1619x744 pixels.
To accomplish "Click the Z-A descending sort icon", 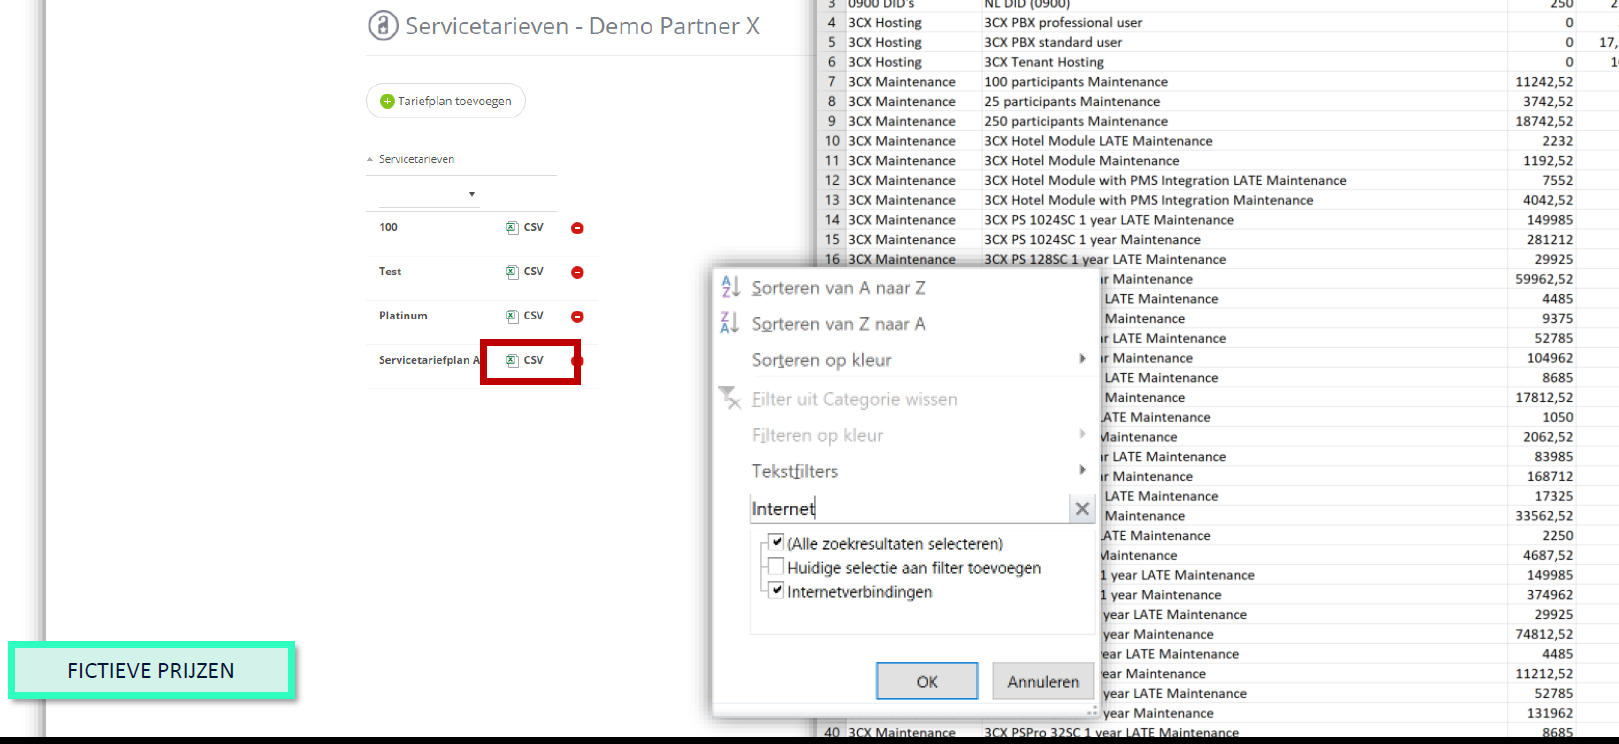I will pos(730,323).
